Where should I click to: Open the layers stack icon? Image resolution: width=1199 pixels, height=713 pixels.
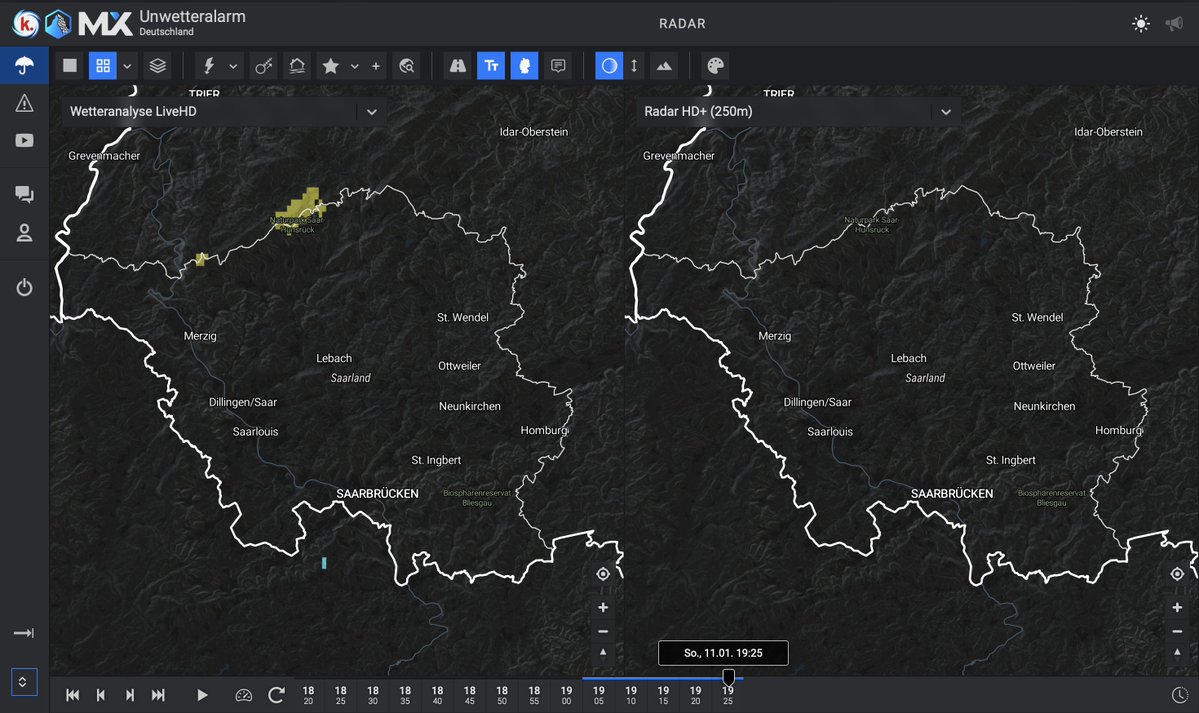159,65
